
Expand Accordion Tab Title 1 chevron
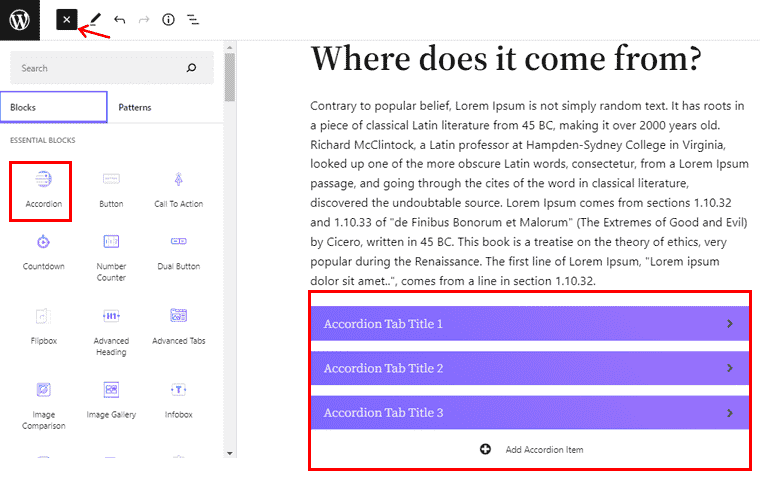tap(730, 324)
